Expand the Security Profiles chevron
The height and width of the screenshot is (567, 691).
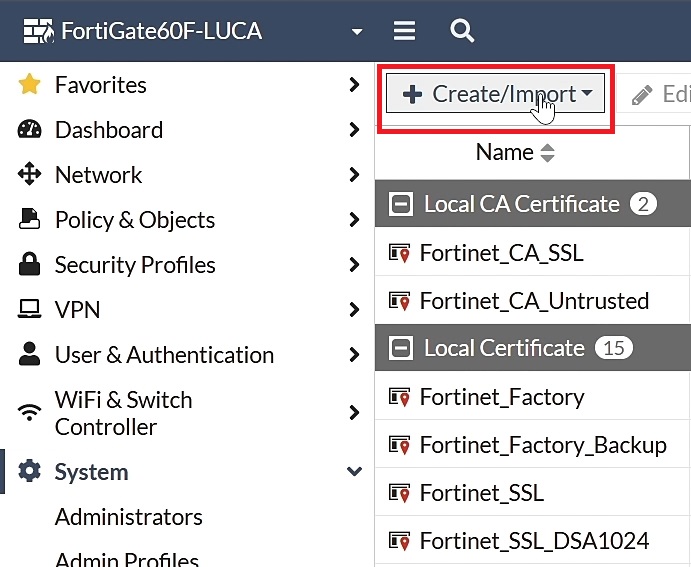tap(354, 264)
